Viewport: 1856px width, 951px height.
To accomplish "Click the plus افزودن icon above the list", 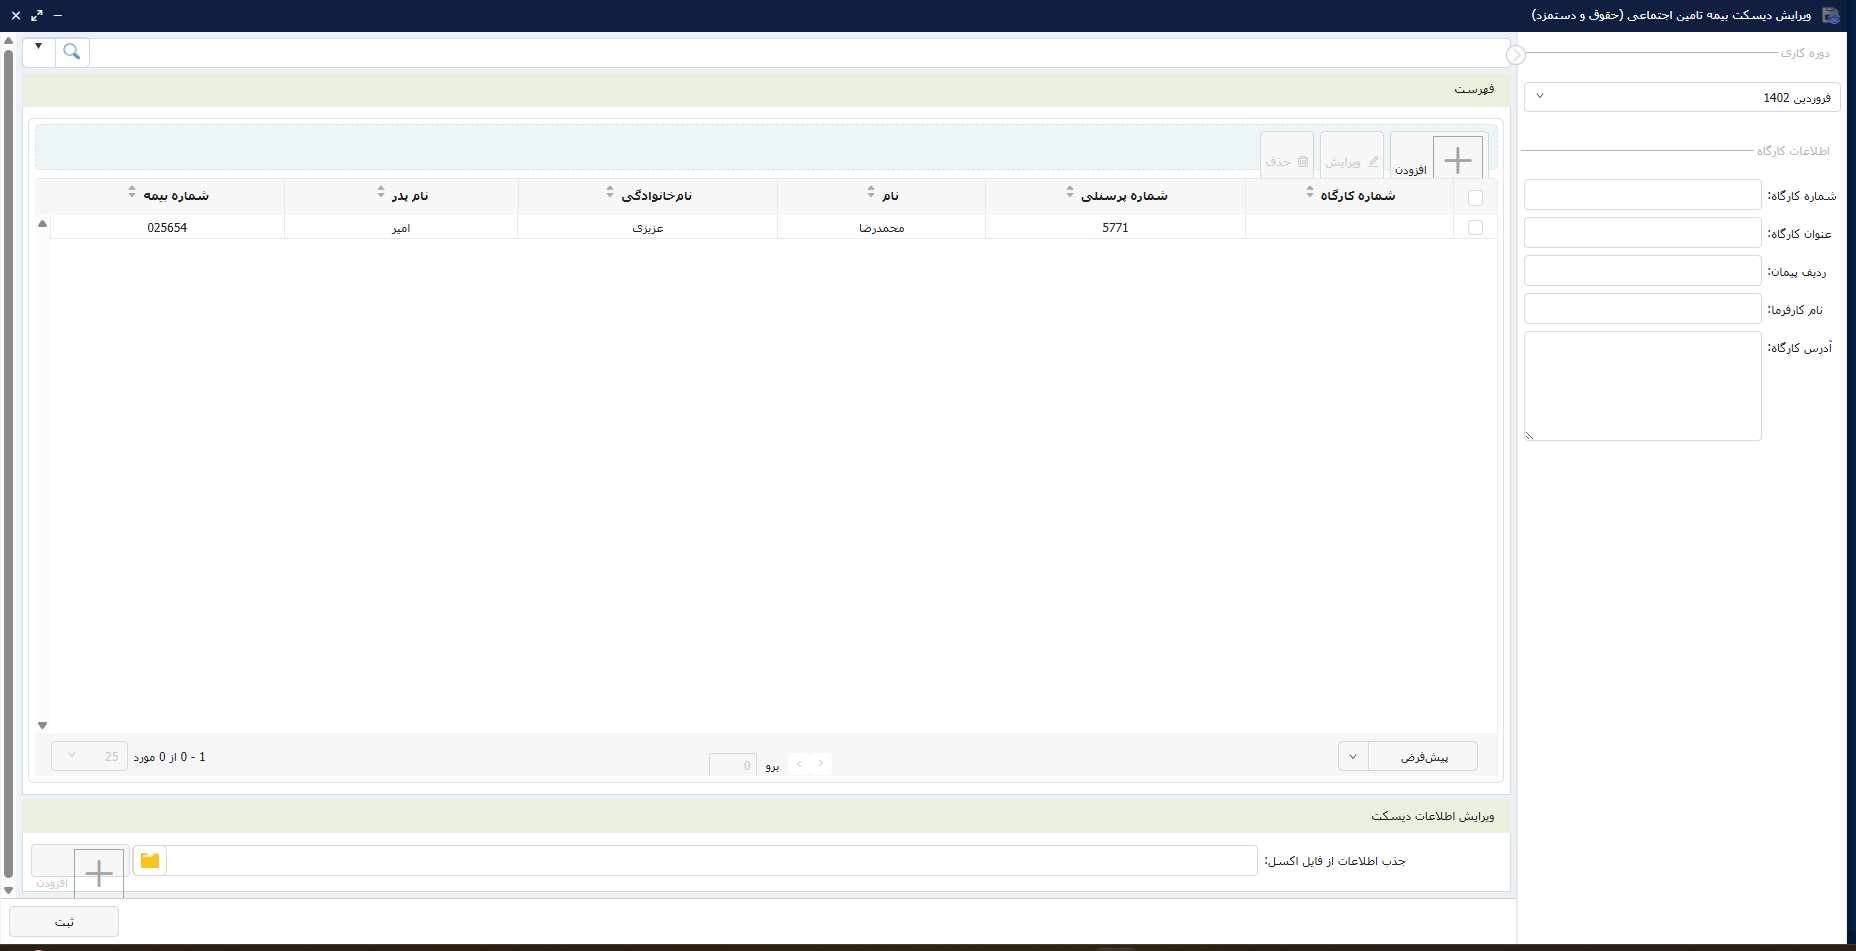I will coord(1457,159).
